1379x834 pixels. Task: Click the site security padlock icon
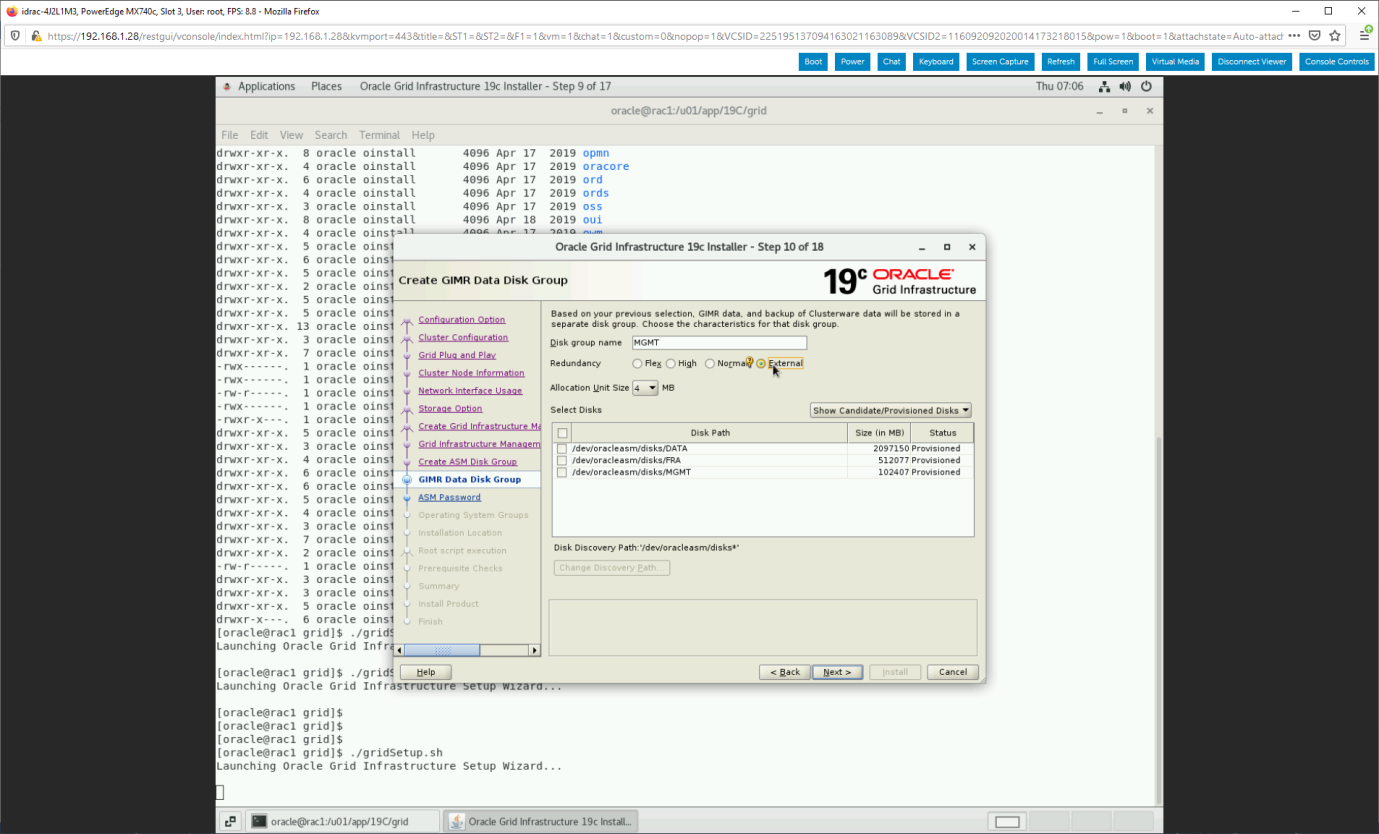point(36,35)
